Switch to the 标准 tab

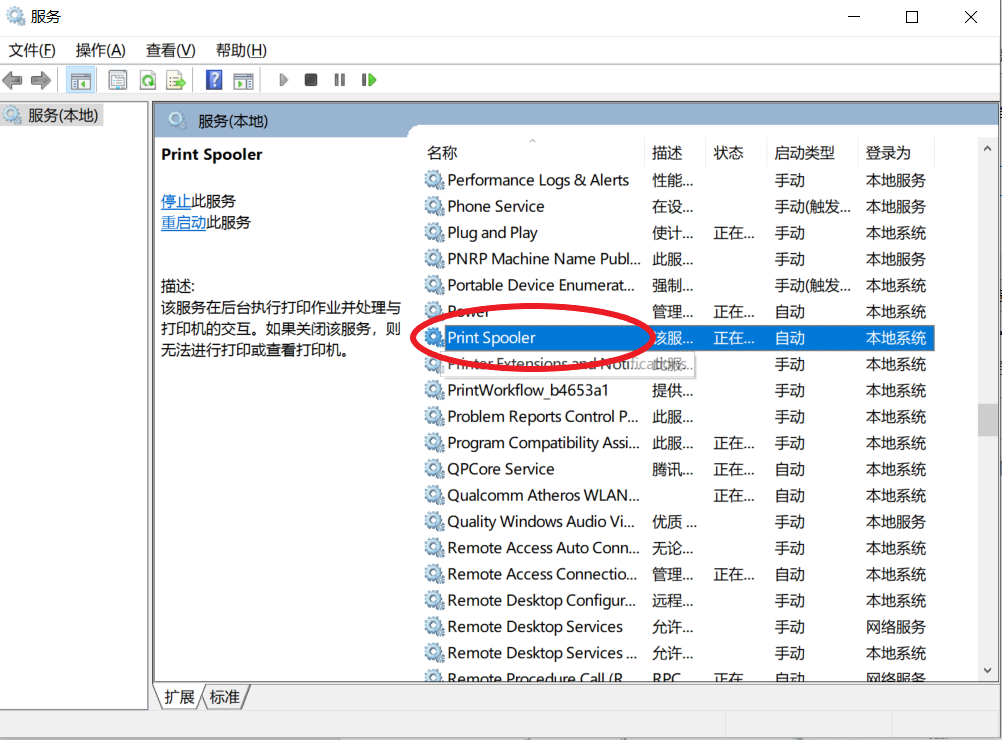point(225,697)
